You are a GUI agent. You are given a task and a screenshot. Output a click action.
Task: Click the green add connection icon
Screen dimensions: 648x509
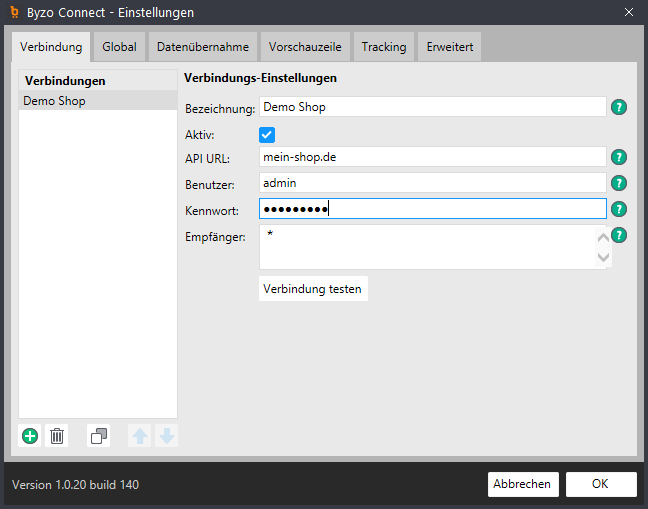[30, 436]
